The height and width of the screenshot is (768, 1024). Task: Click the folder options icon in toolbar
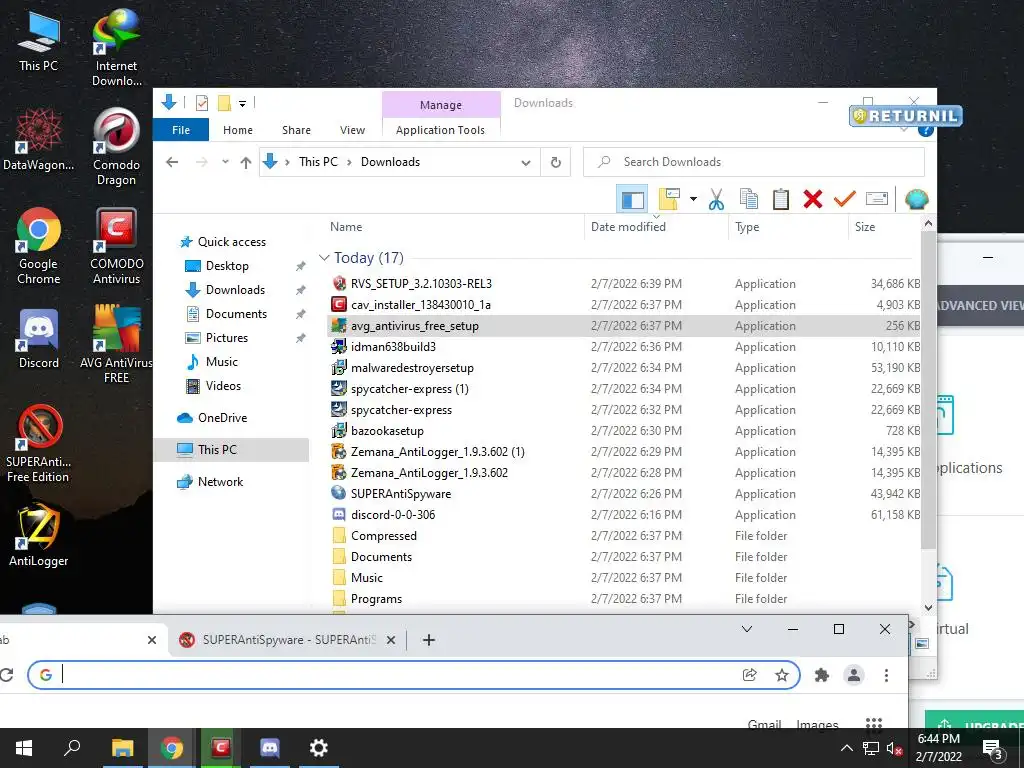(x=669, y=199)
